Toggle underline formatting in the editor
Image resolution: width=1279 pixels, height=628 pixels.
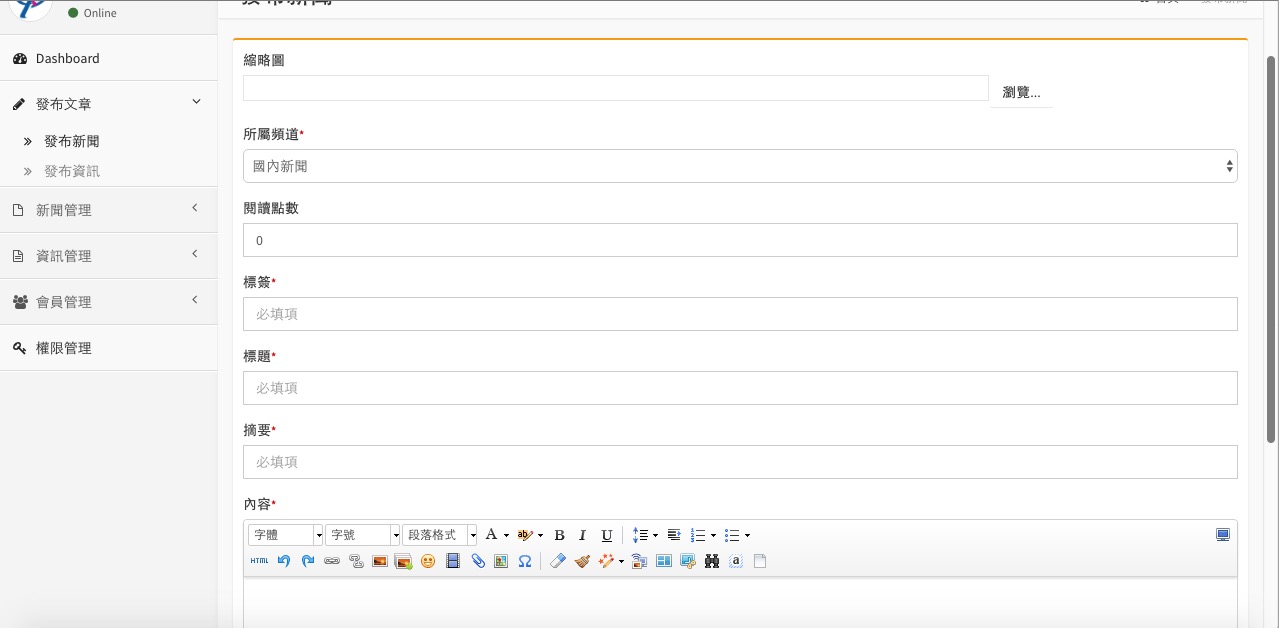[606, 536]
